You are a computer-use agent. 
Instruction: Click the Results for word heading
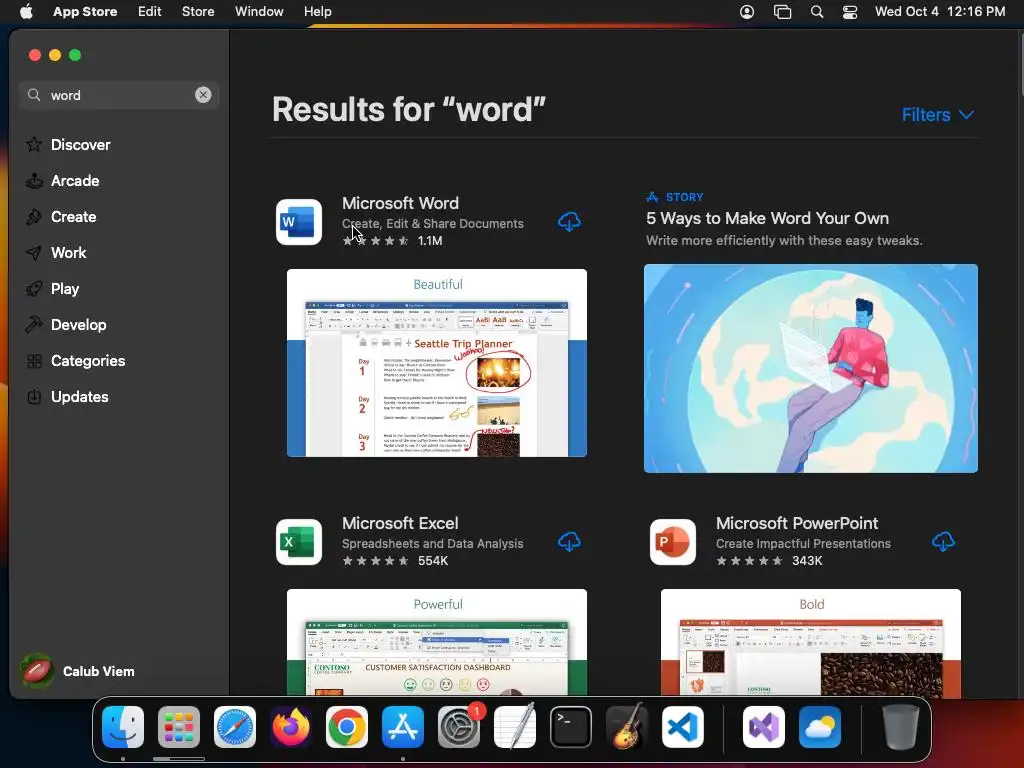(x=409, y=109)
